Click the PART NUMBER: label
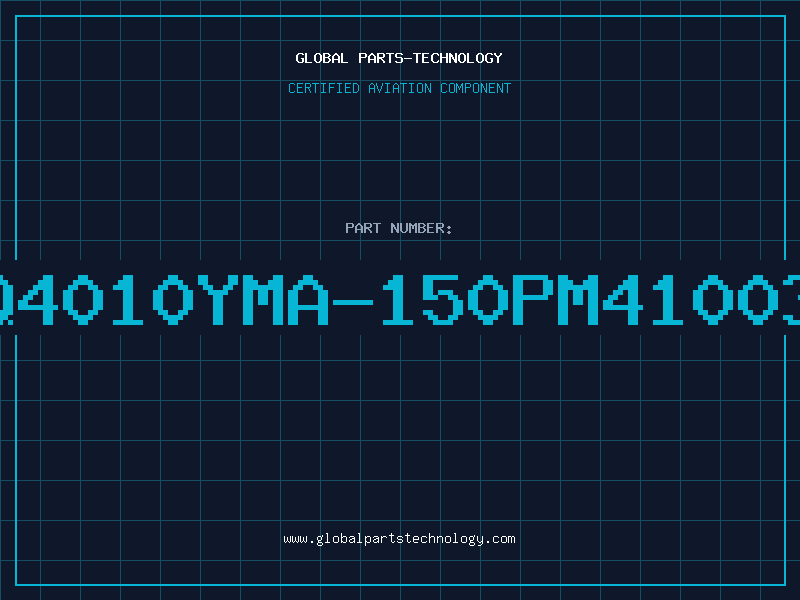800x600 pixels. coord(399,228)
